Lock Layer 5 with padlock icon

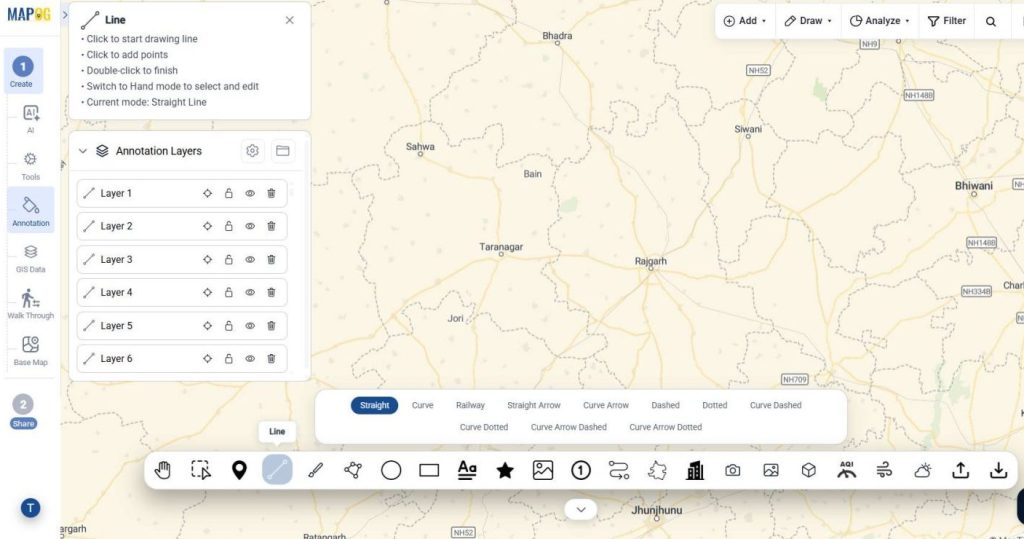pos(229,325)
